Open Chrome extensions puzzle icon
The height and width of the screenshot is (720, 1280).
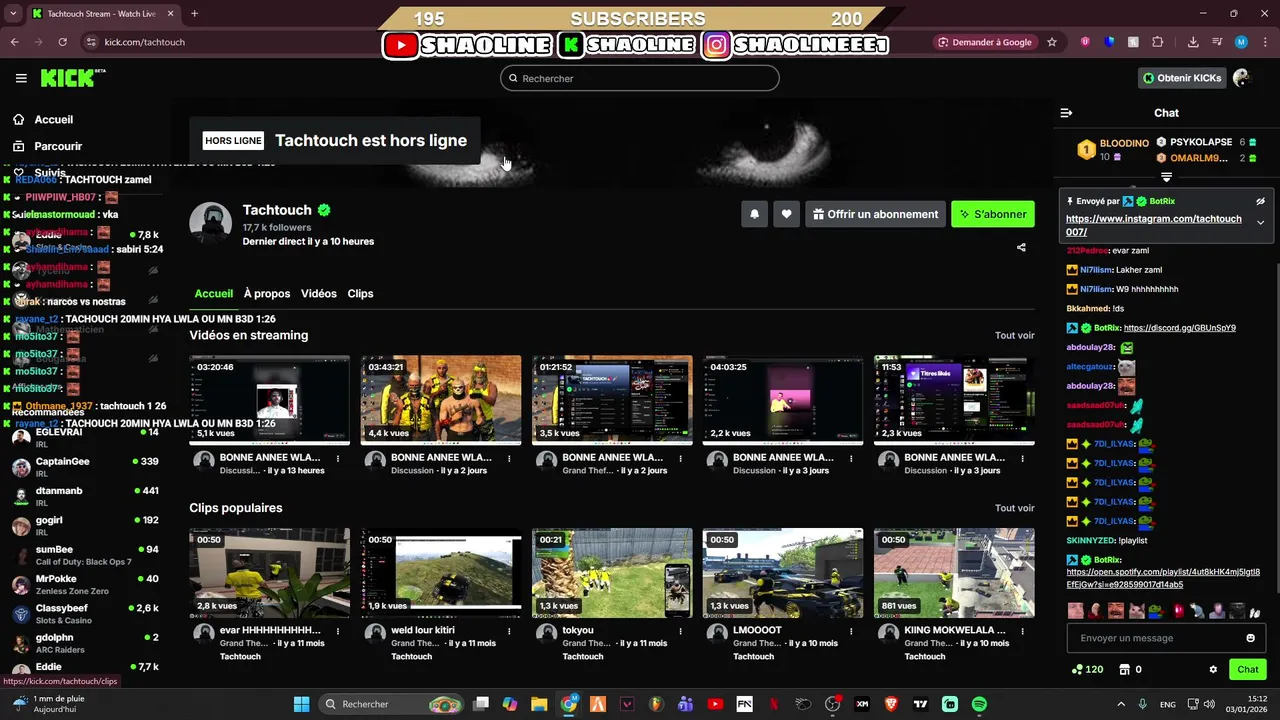(x=1158, y=42)
